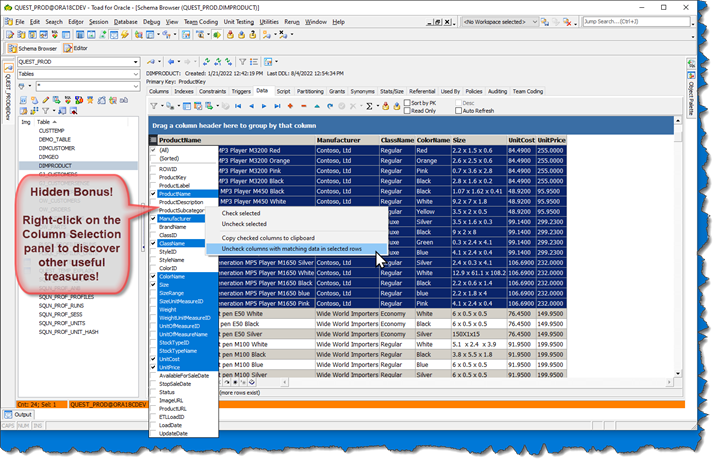Insert a new row with plus icon

pos(290,106)
